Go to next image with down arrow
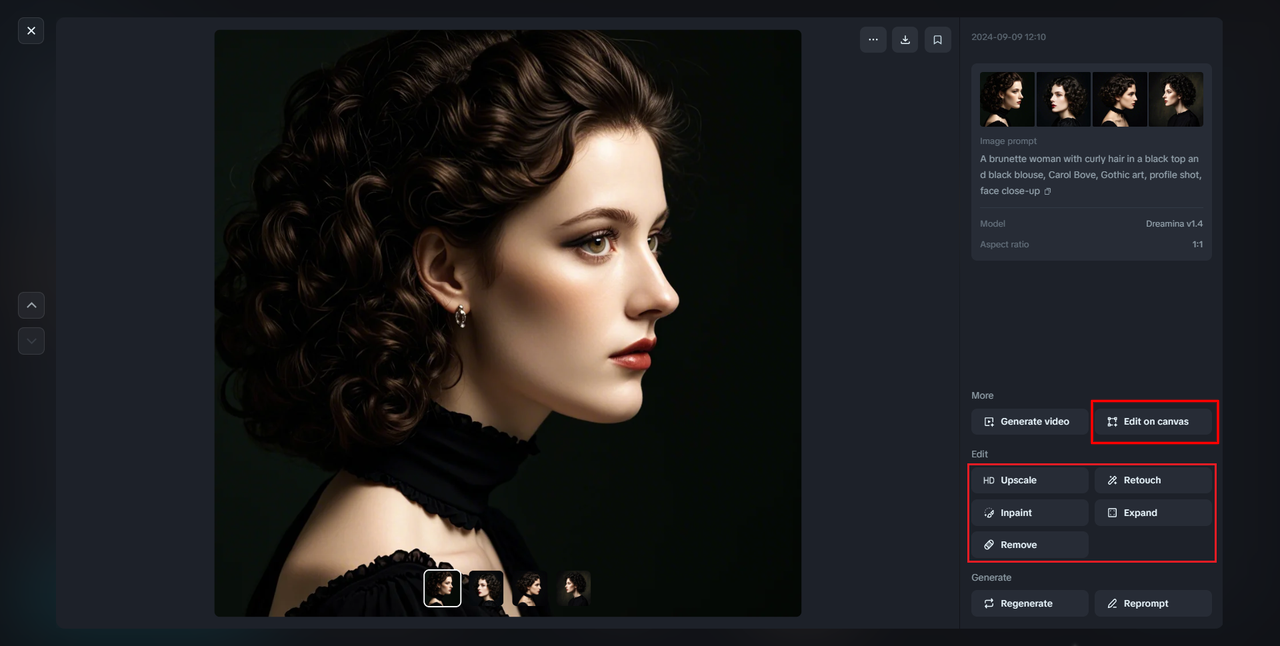1280x646 pixels. pyautogui.click(x=31, y=341)
